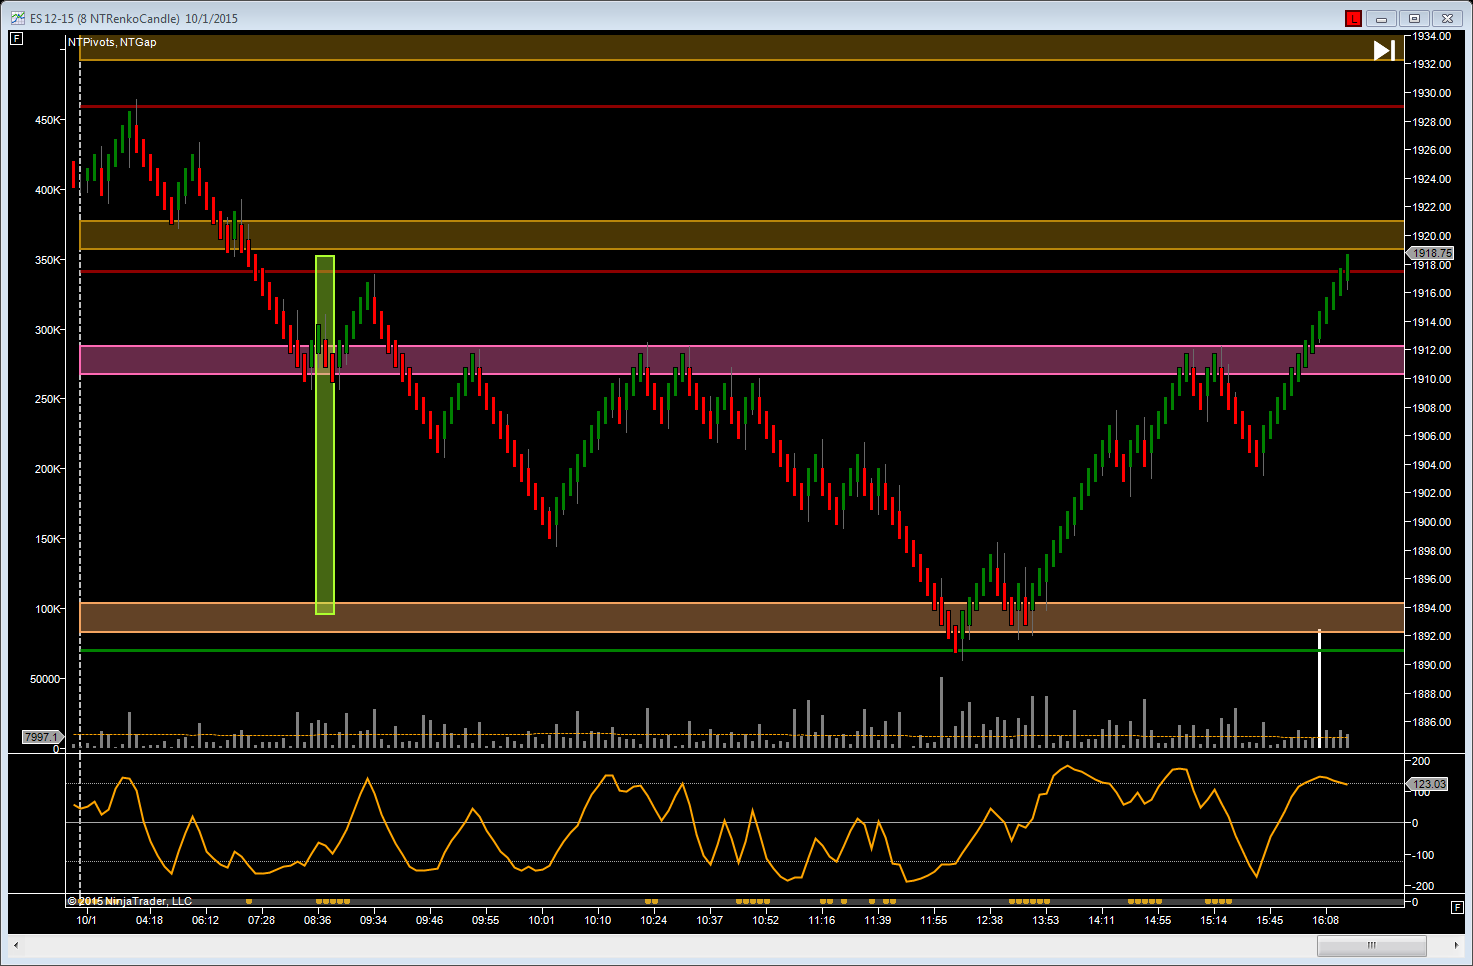Viewport: 1473px width, 966px height.
Task: Click the 08:36 time label
Action: click(x=317, y=920)
